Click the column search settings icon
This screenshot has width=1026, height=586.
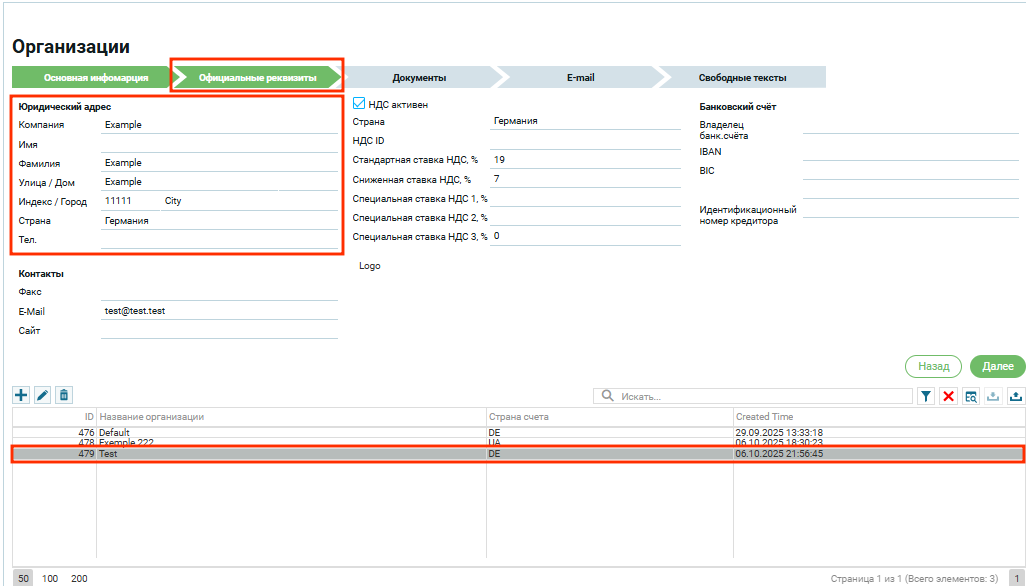pos(971,397)
